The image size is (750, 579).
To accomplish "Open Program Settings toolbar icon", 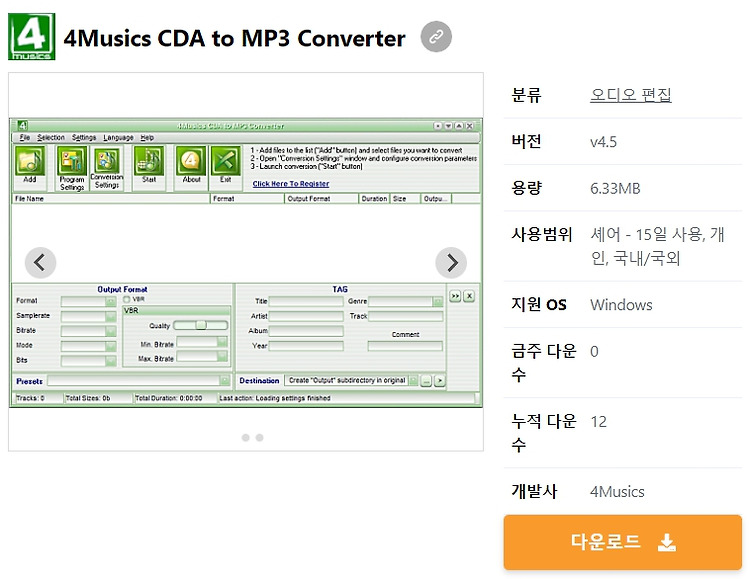I will point(72,161).
